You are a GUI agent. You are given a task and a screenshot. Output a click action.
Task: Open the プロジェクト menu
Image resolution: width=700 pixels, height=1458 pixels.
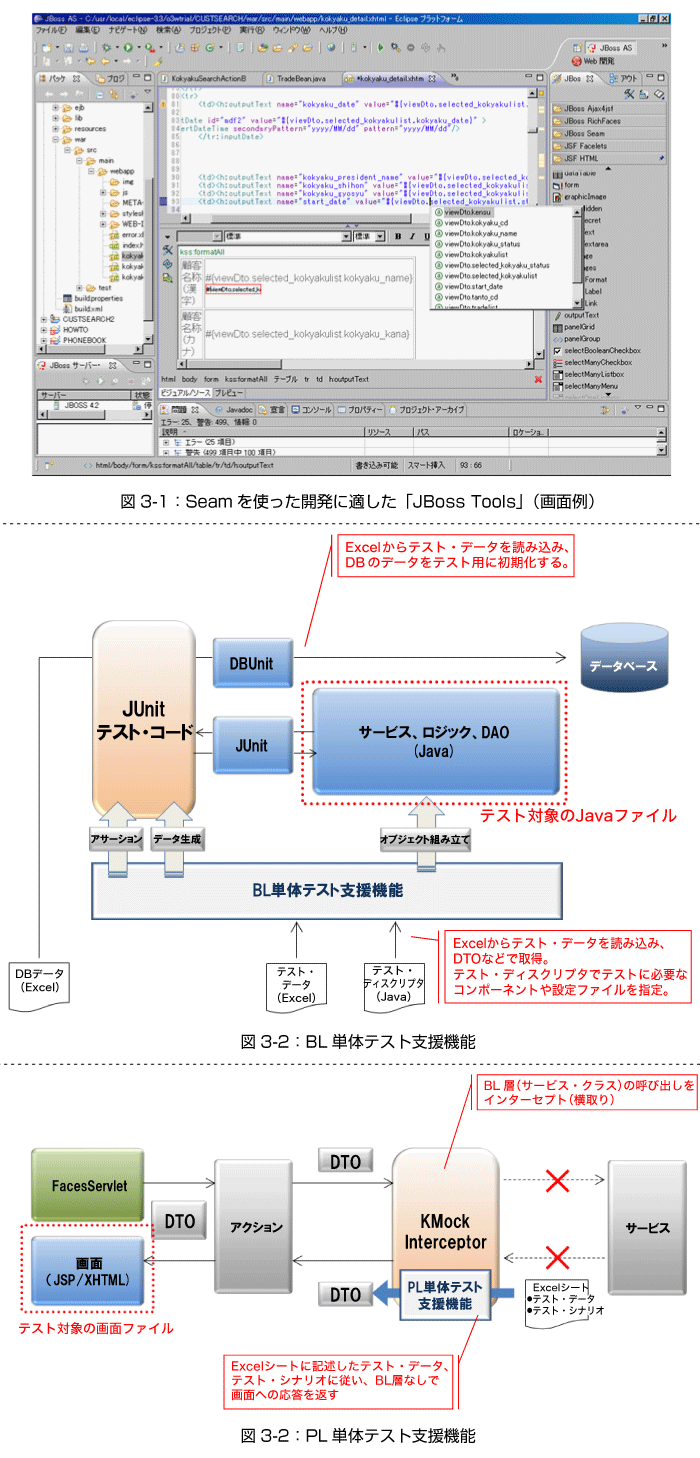209,31
